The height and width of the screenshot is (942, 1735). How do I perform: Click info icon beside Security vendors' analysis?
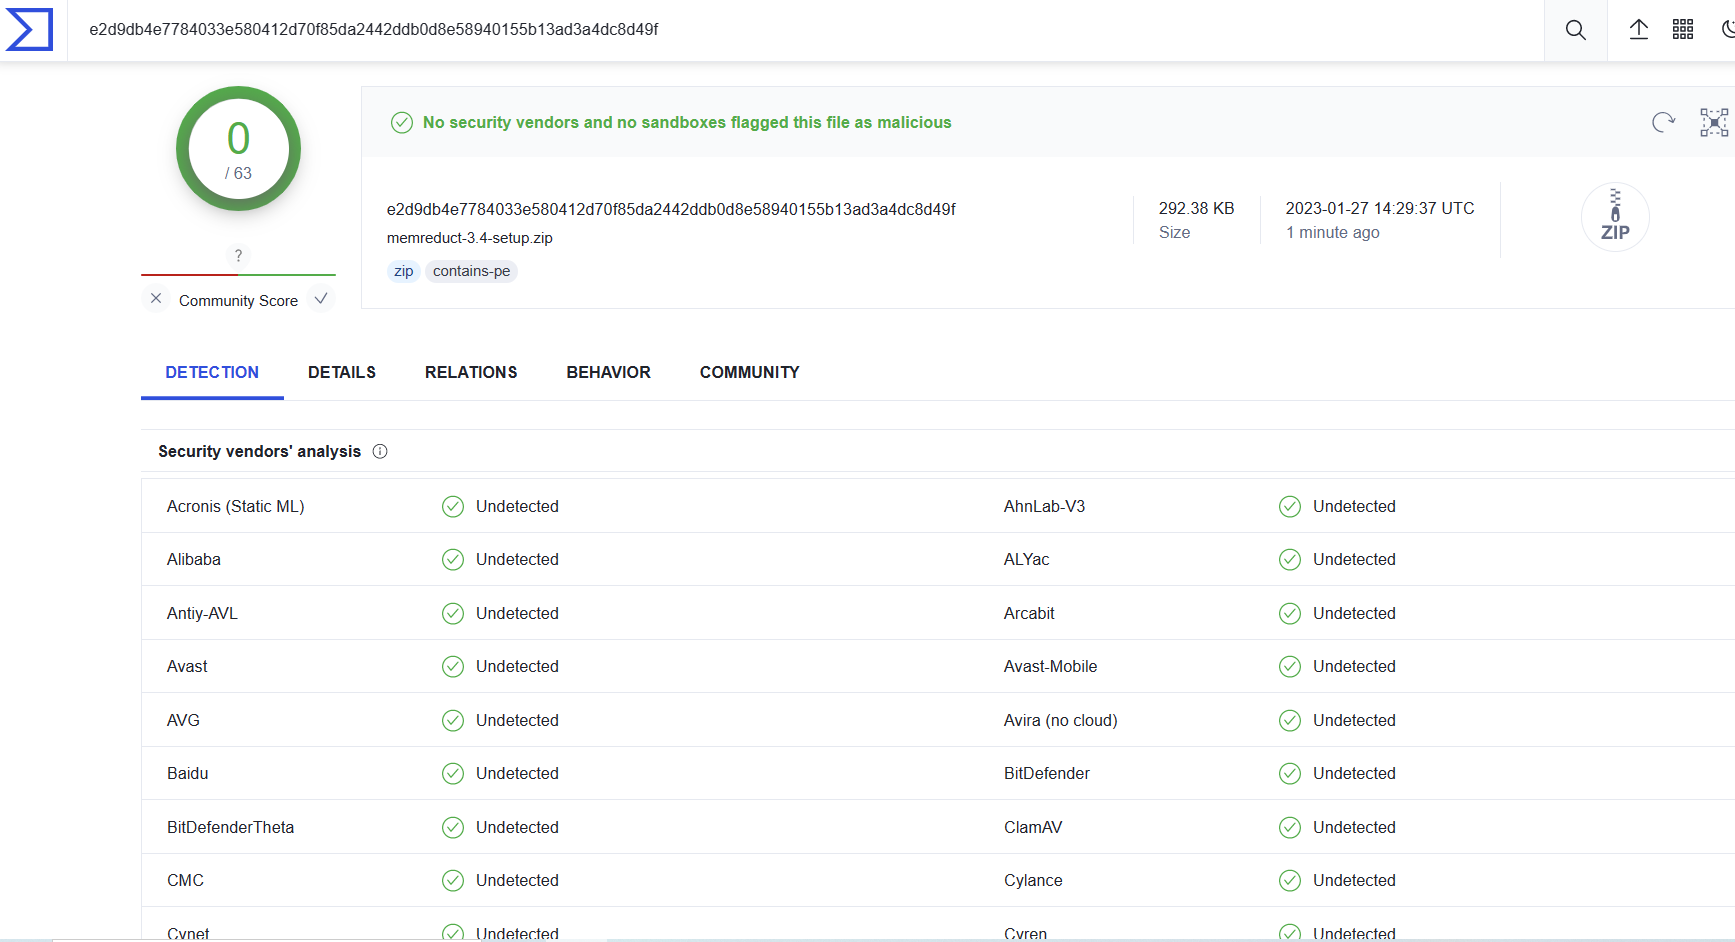click(380, 451)
